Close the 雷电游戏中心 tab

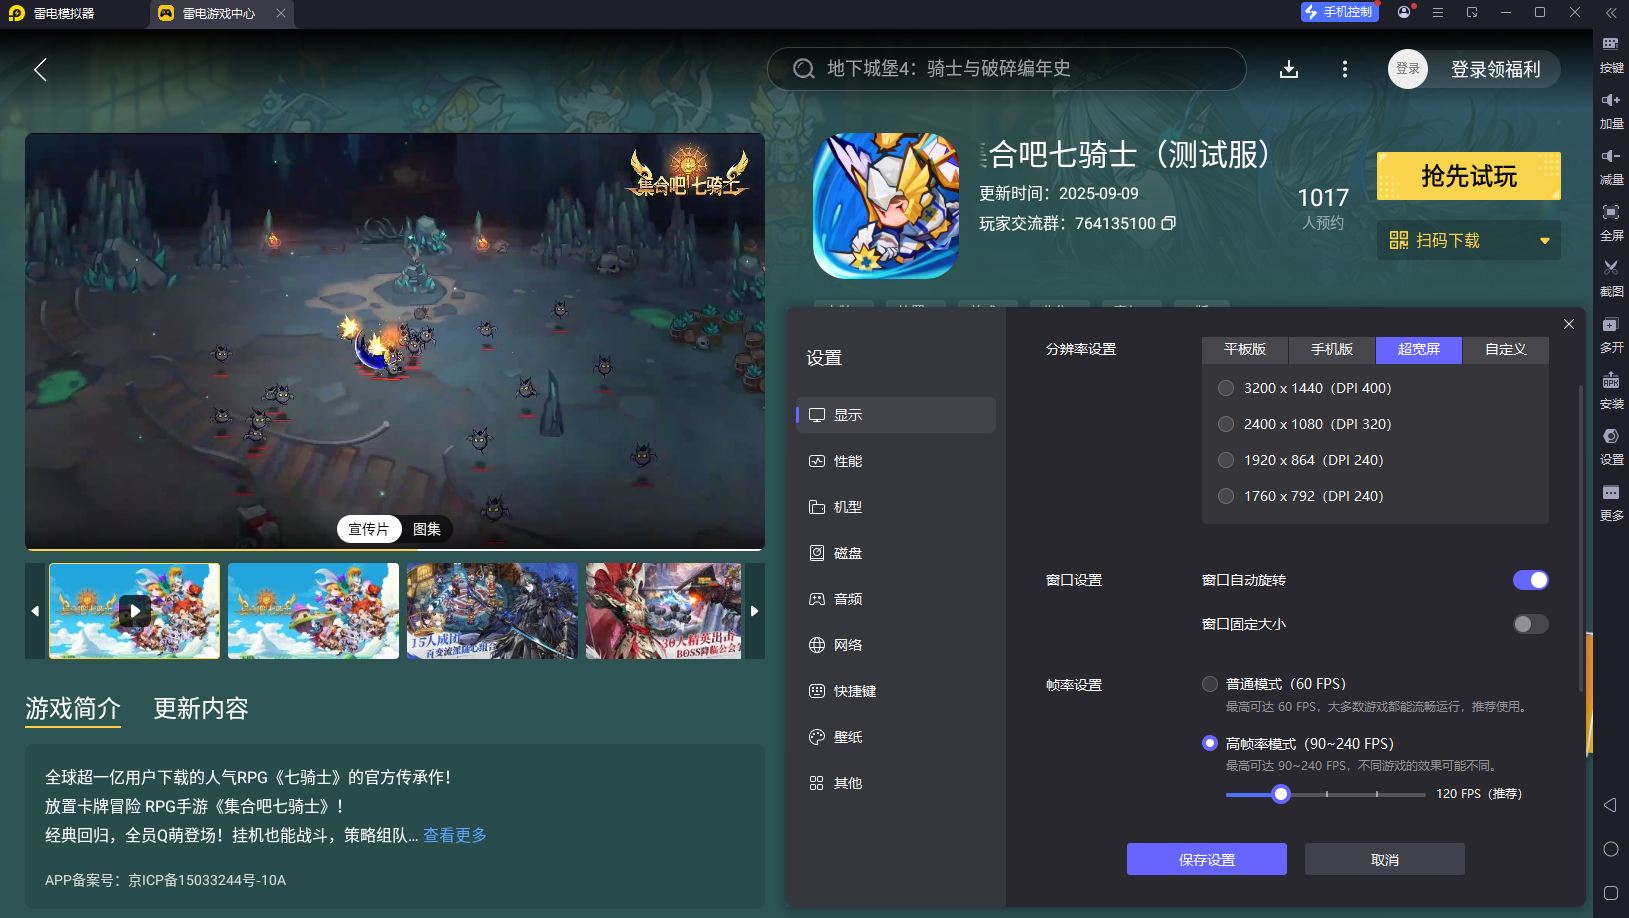[x=281, y=13]
